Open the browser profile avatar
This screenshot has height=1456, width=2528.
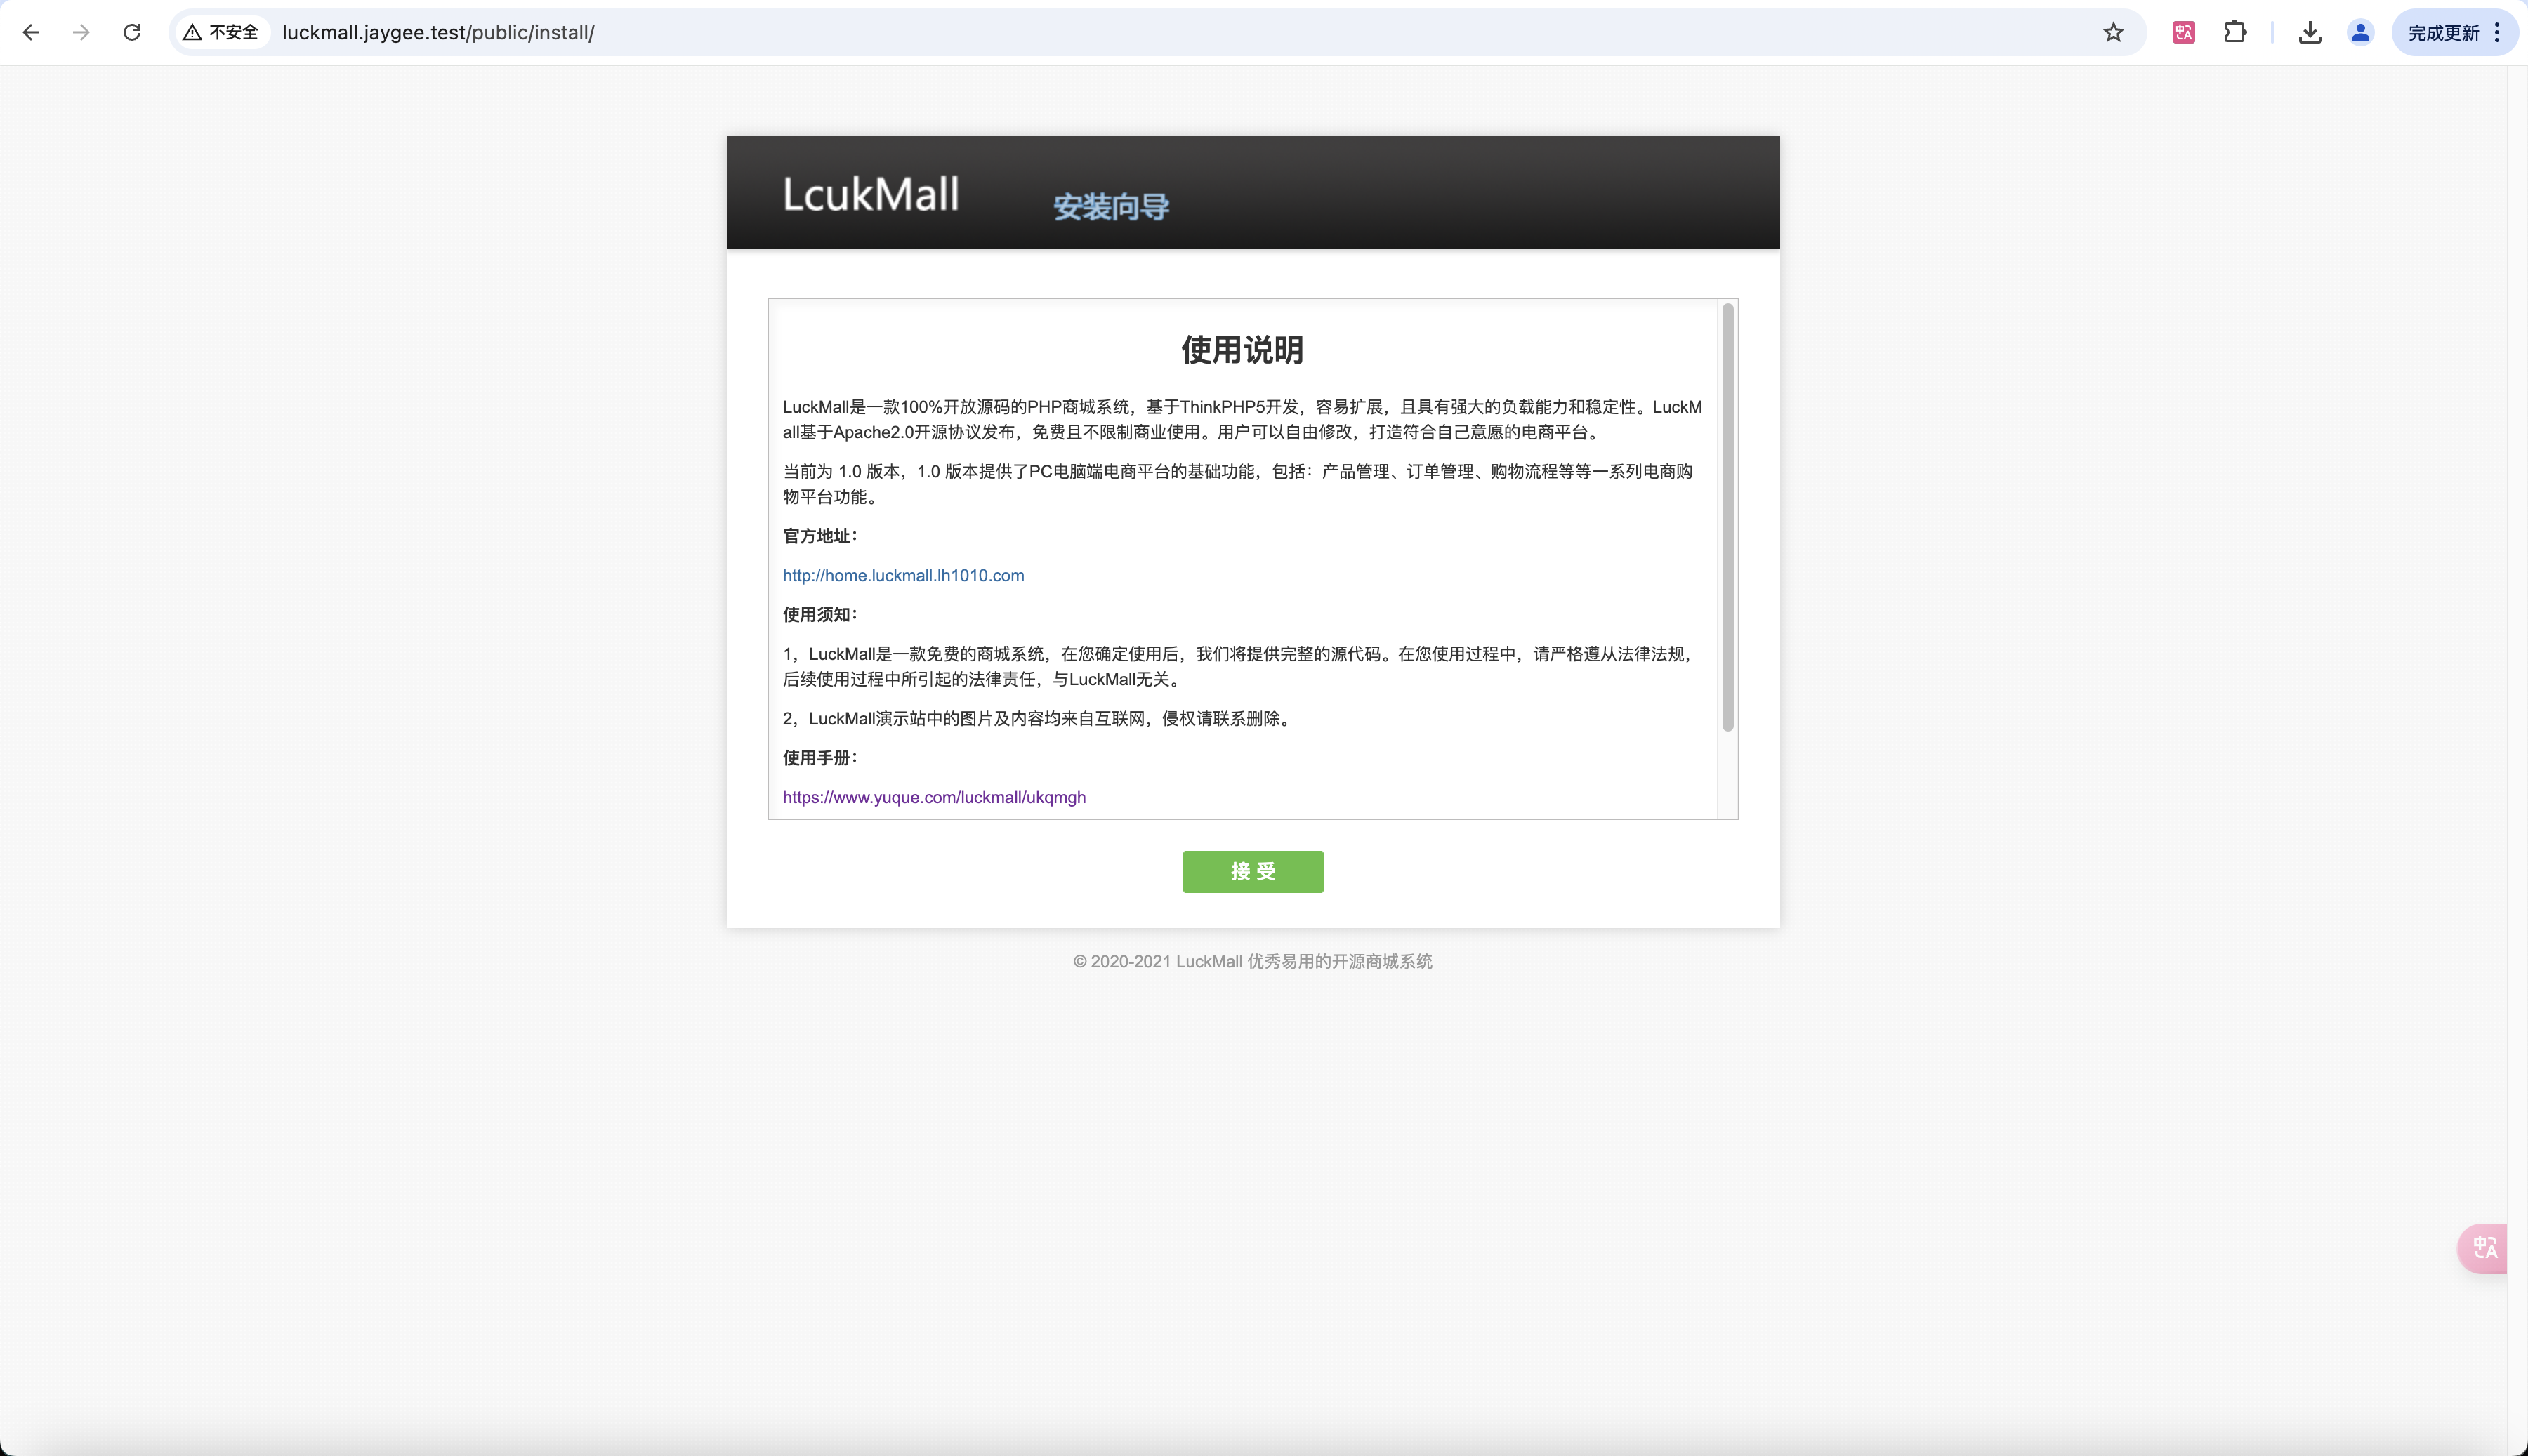pyautogui.click(x=2361, y=32)
